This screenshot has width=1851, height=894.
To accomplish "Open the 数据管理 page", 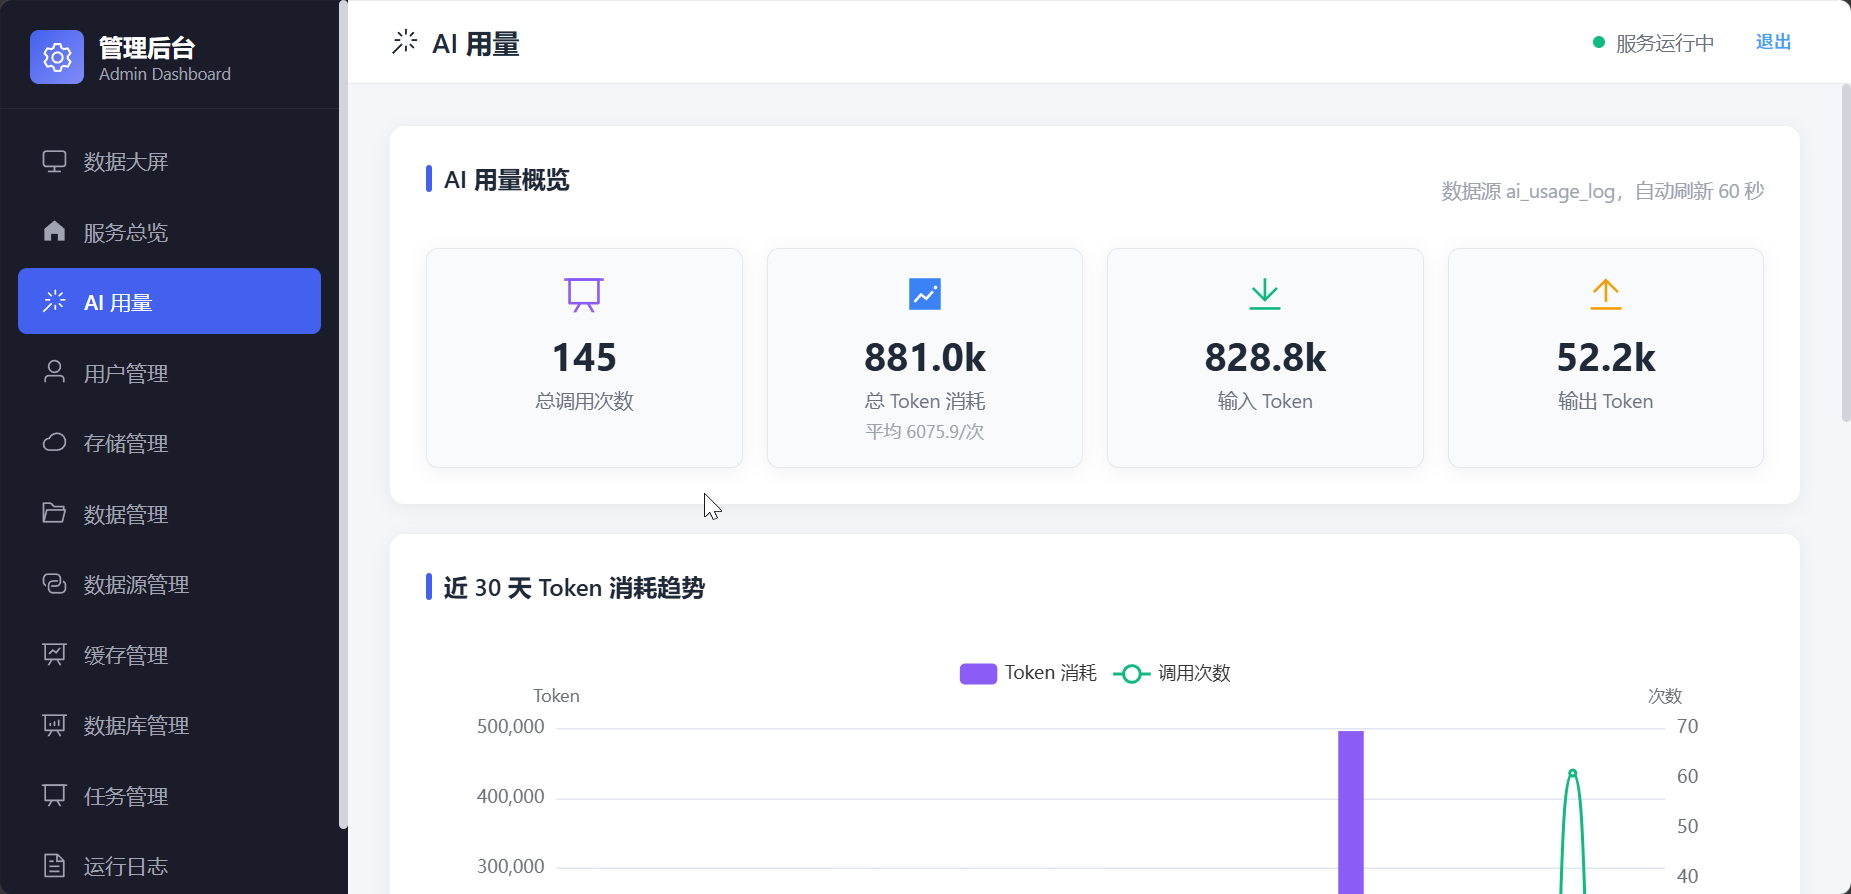I will [169, 514].
